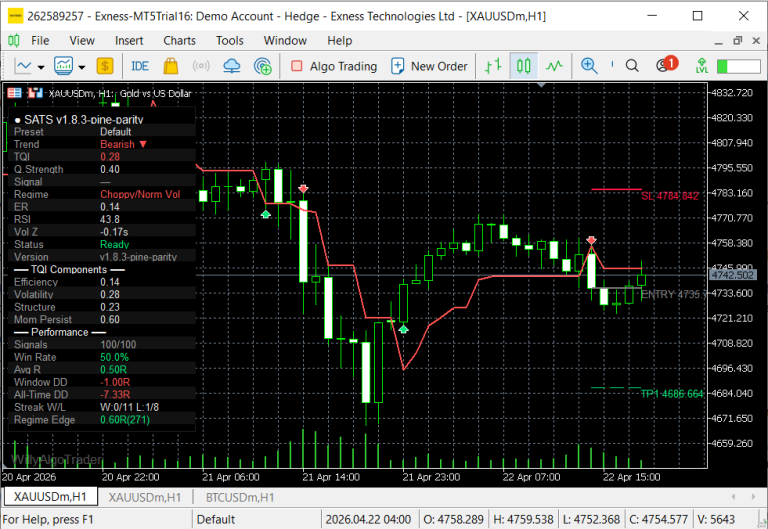The width and height of the screenshot is (768, 529).
Task: Click the Choppy/Norm Vol regime value
Action: (x=140, y=194)
